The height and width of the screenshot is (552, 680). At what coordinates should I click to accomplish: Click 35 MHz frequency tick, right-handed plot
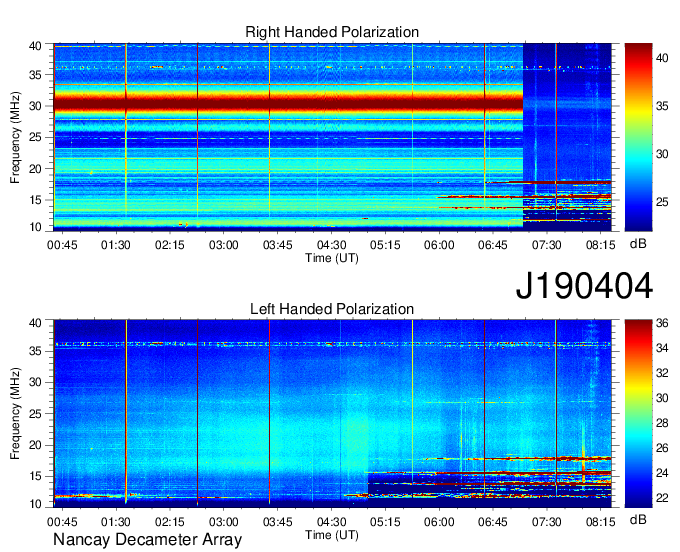coord(36,75)
